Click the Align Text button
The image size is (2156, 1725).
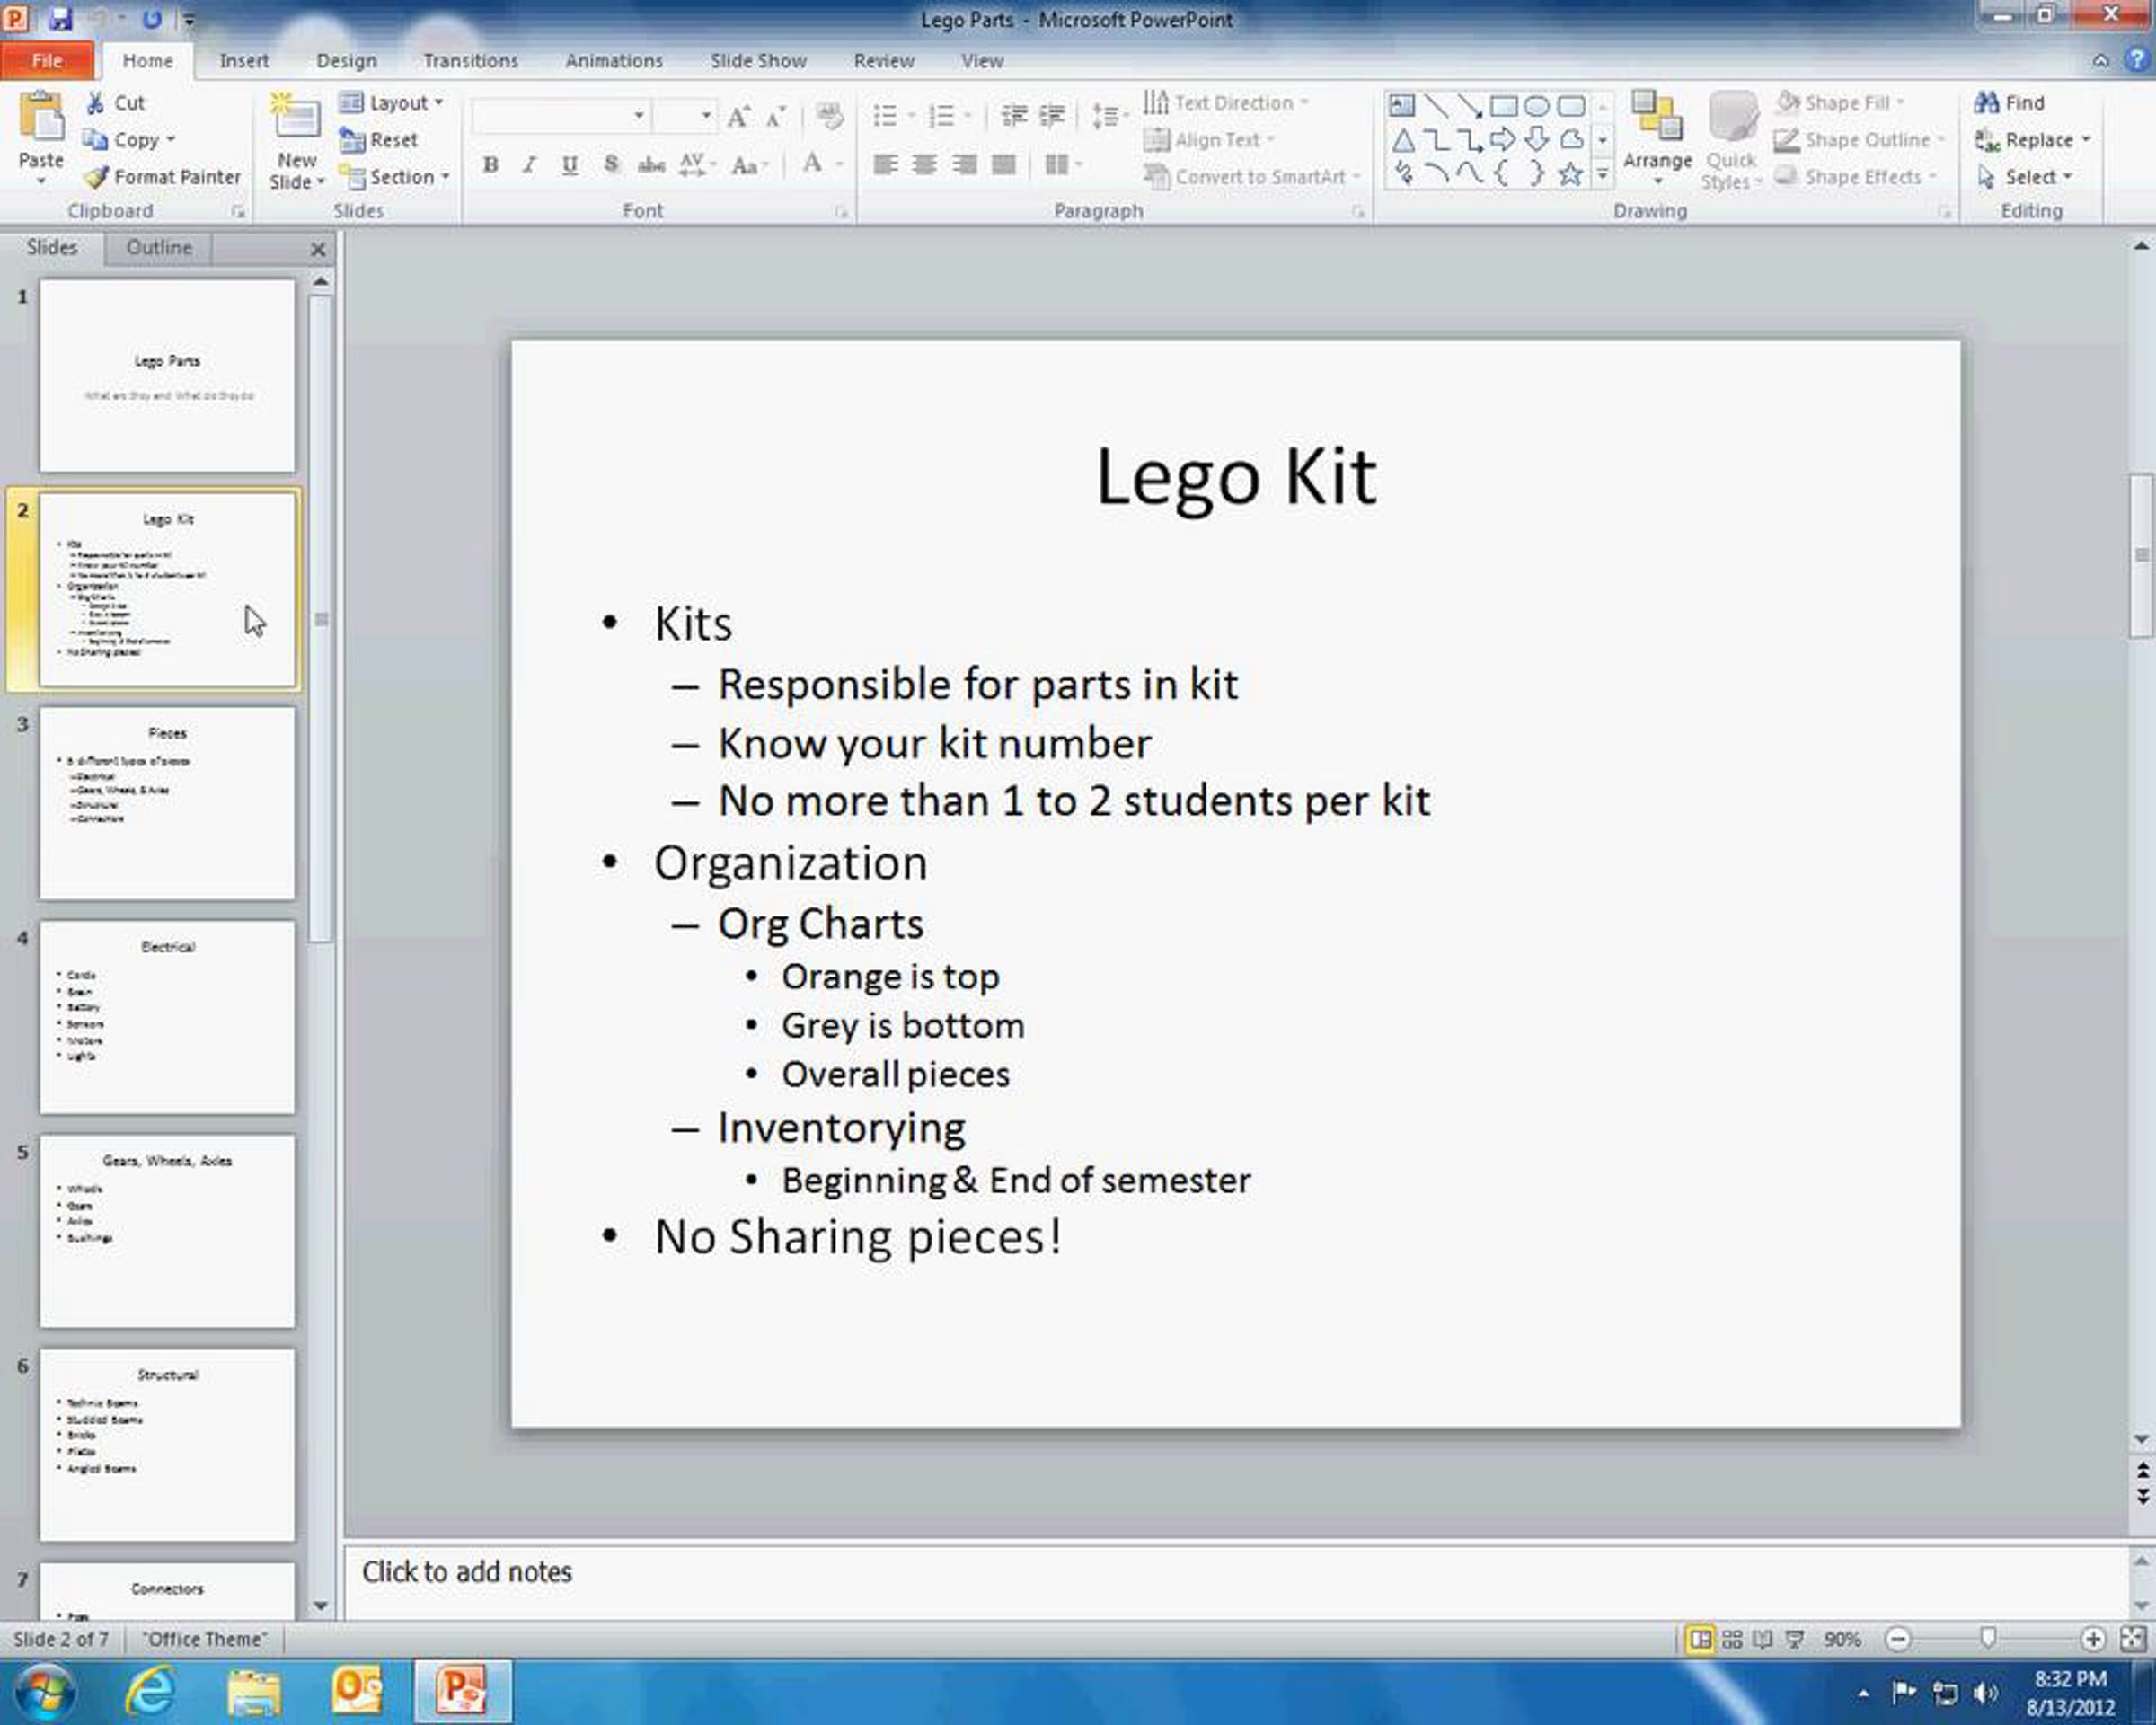[x=1210, y=140]
